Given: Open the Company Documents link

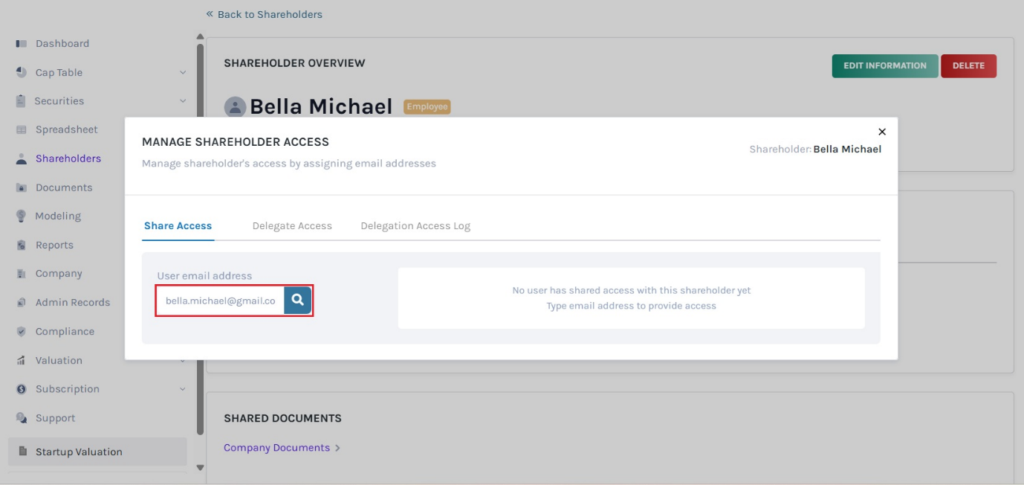Looking at the screenshot, I should pyautogui.click(x=277, y=448).
